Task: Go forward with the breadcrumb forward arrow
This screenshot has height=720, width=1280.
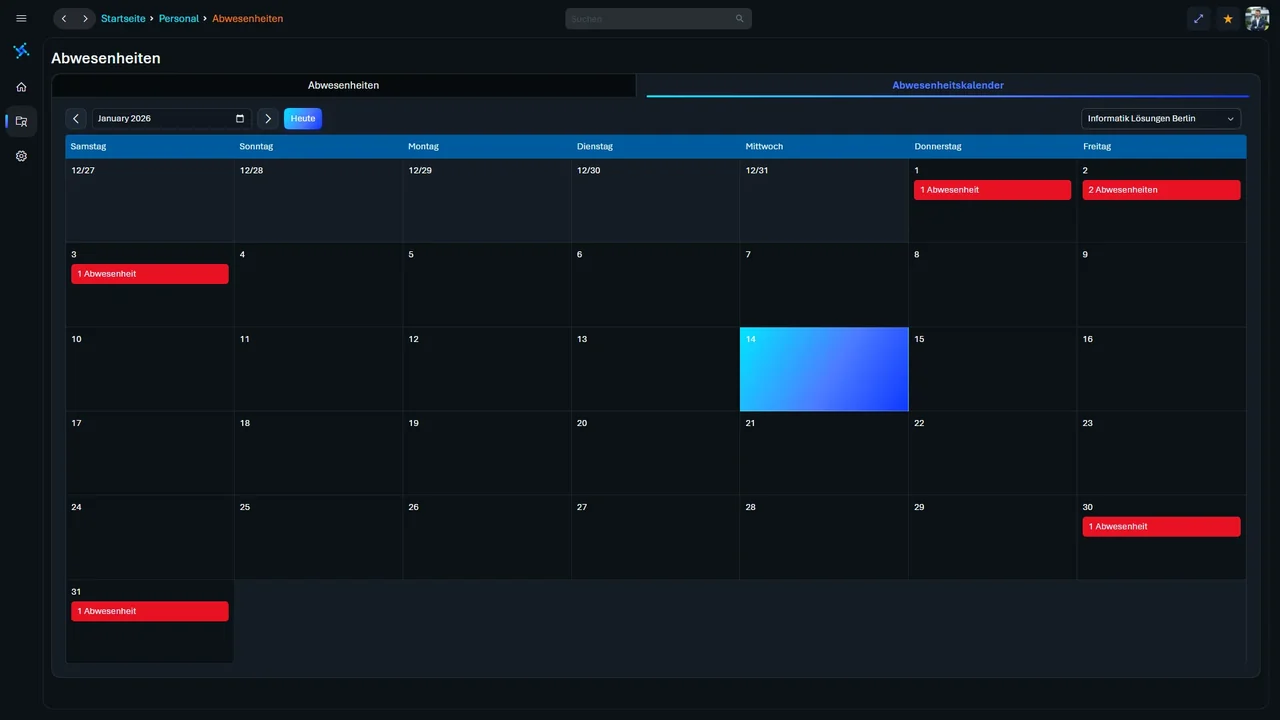Action: coord(85,19)
